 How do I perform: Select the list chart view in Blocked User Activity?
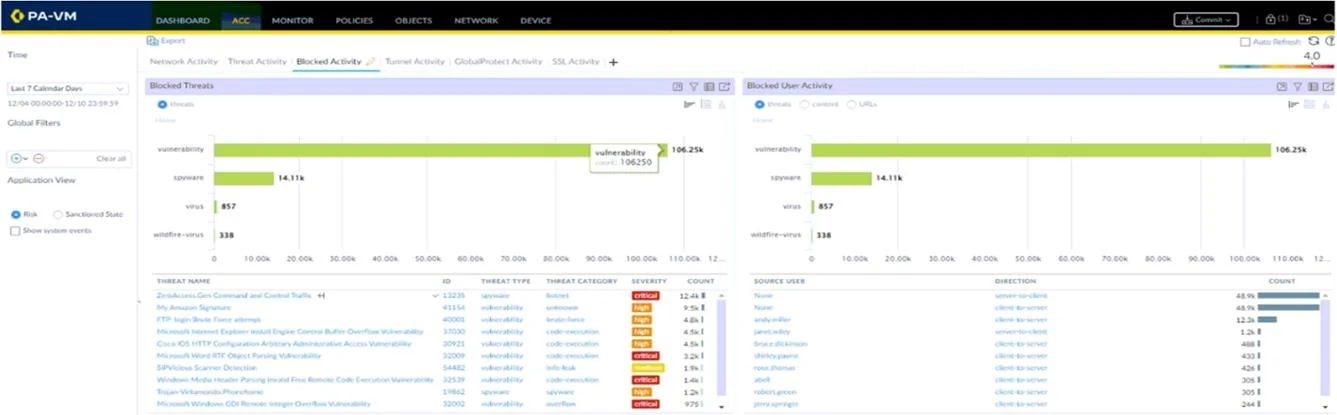coord(1310,104)
